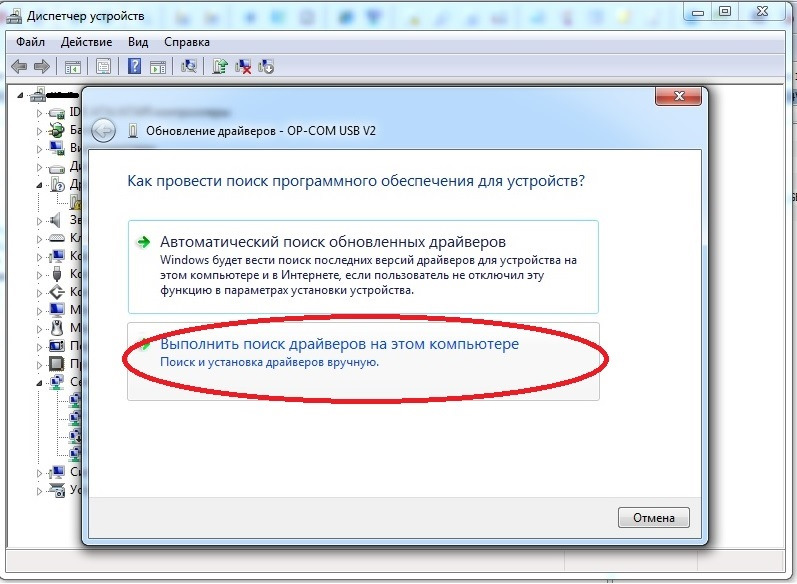Image resolution: width=797 pixels, height=584 pixels.
Task: Open the Вид menu
Action: pos(138,42)
